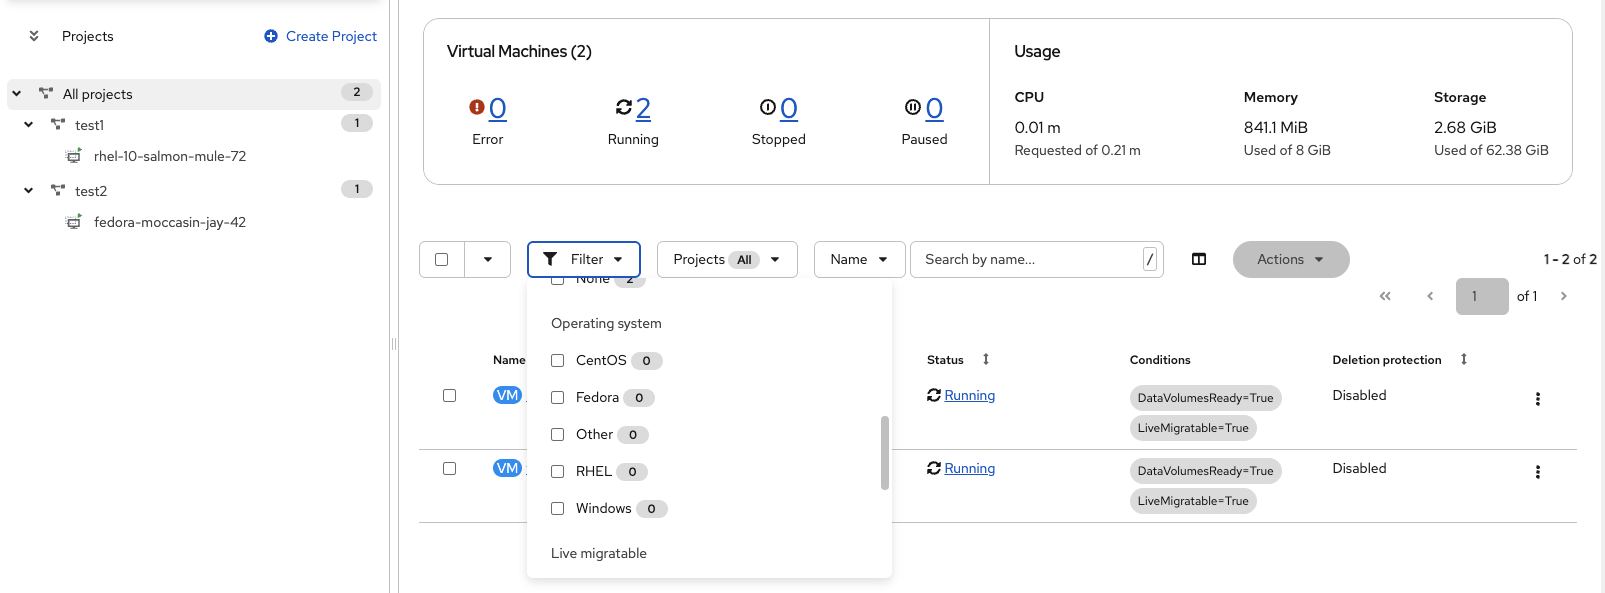This screenshot has width=1605, height=593.
Task: Go to next page arrow
Action: [x=1564, y=296]
